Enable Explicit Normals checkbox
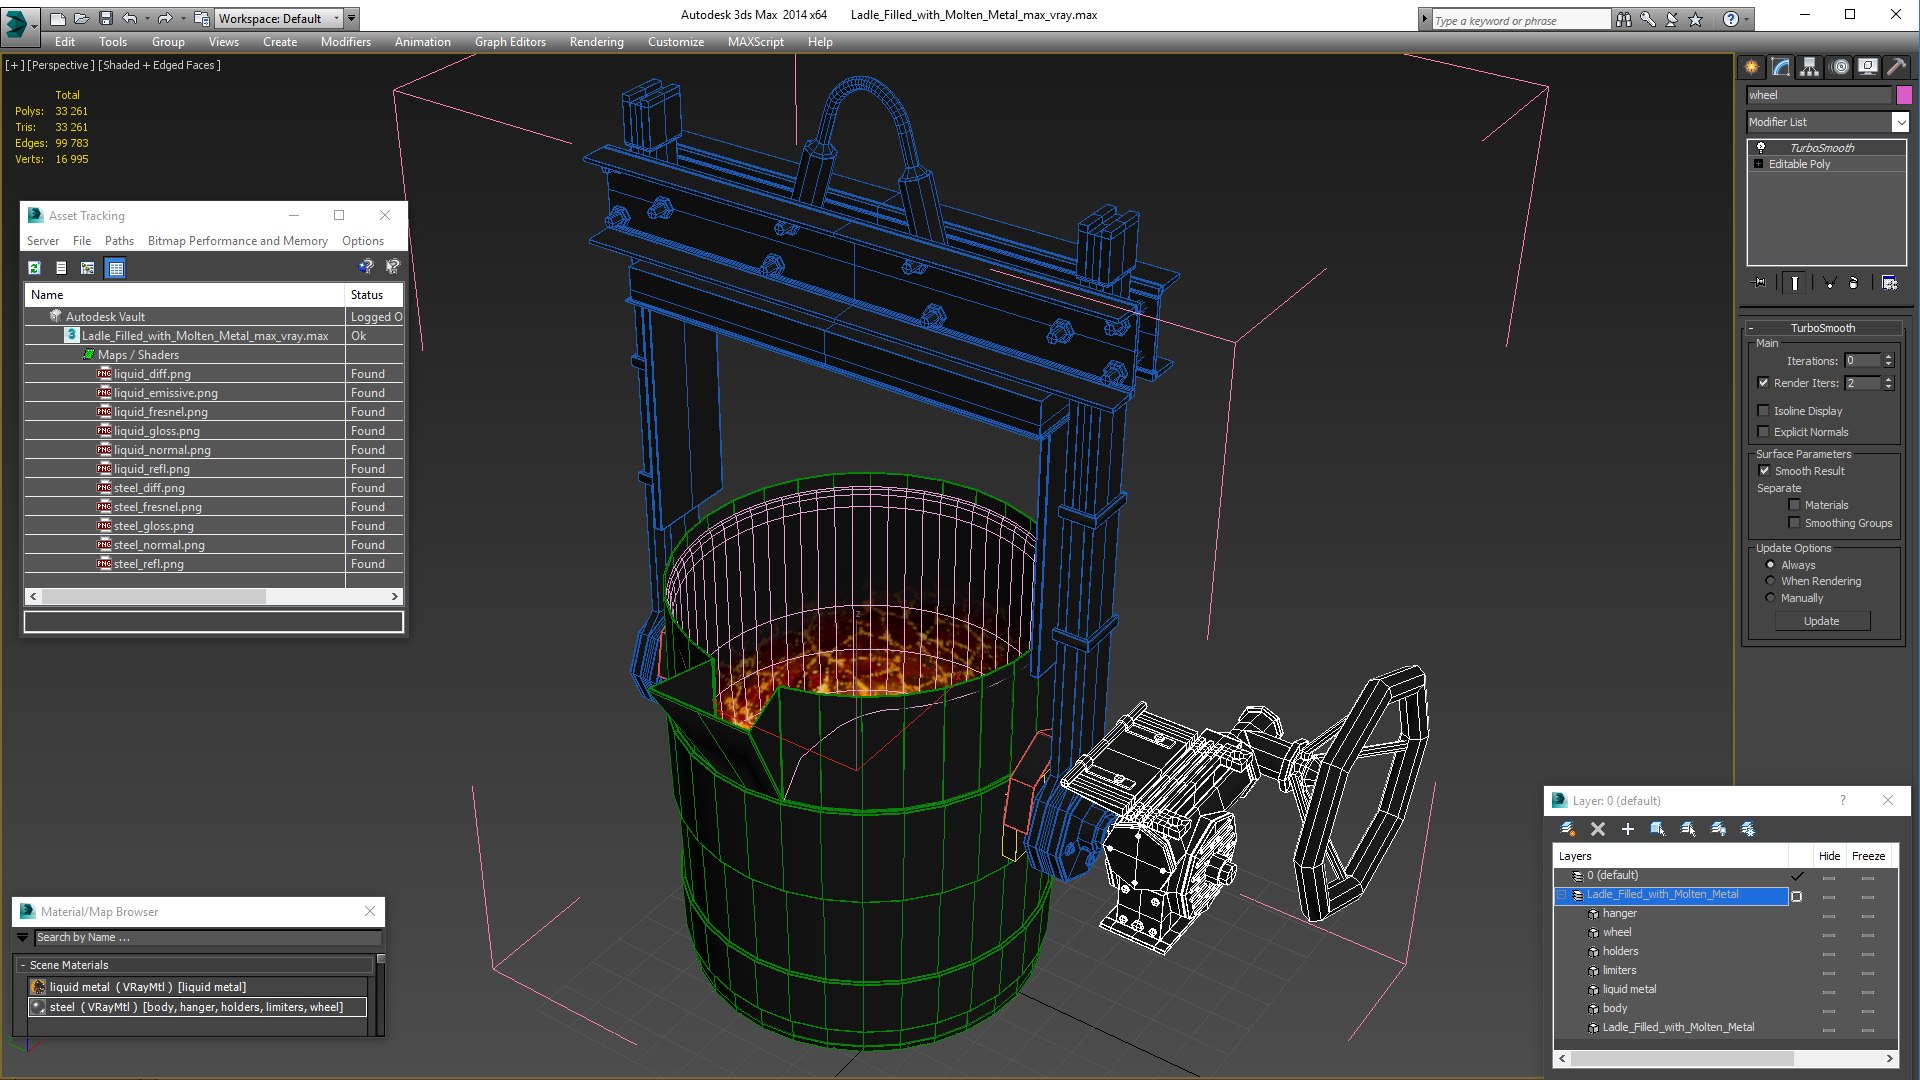 (1763, 432)
